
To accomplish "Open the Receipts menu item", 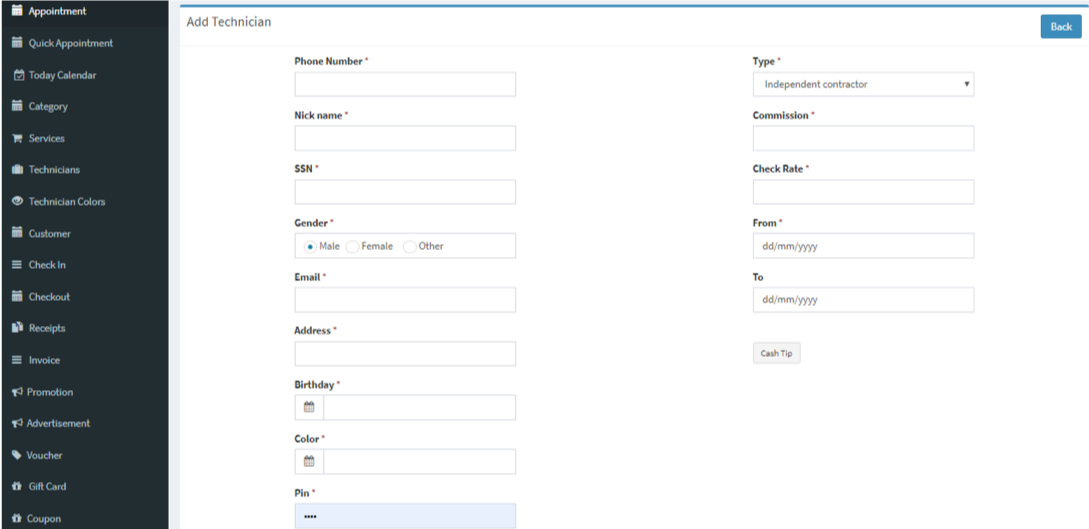I will 84,328.
